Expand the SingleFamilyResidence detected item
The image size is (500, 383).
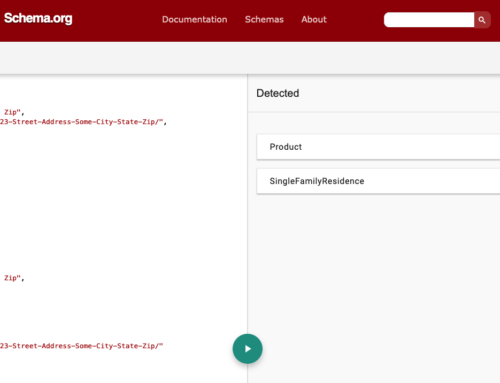[378, 181]
